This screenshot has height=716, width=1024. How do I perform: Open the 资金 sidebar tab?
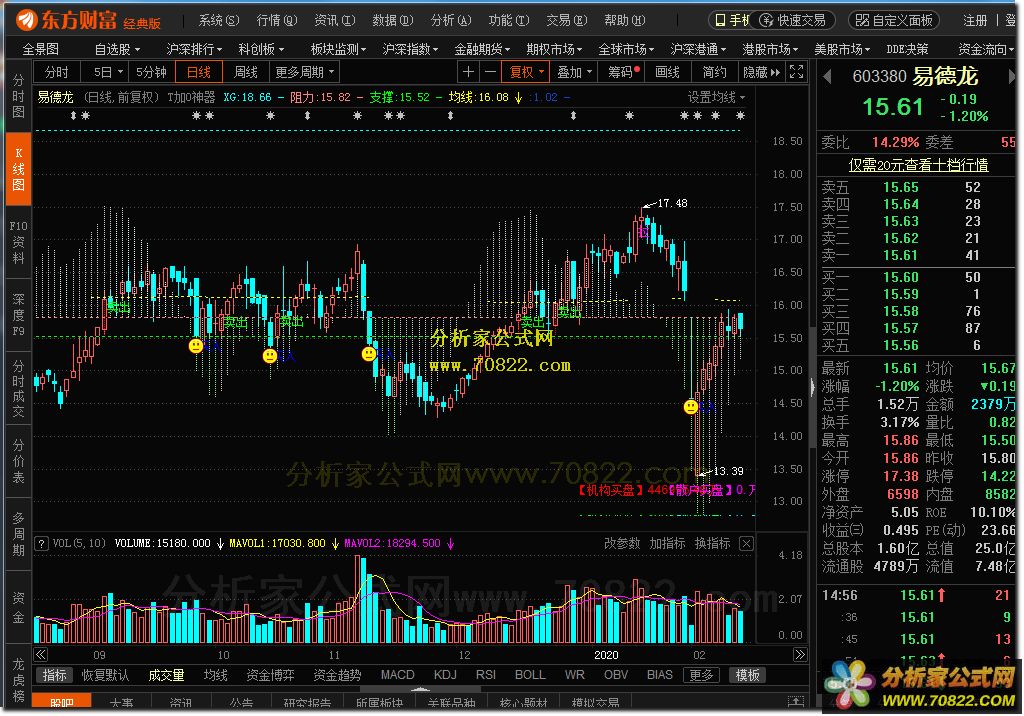[18, 607]
